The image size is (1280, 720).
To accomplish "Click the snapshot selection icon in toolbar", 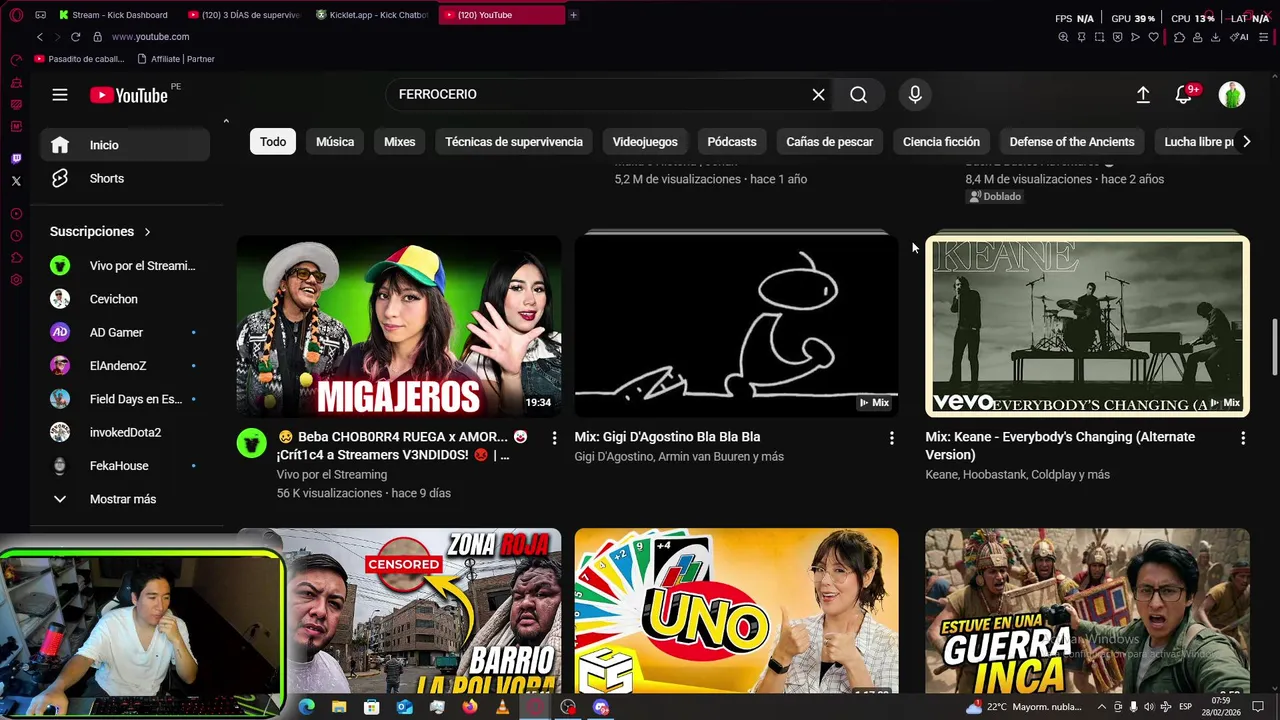I will click(x=1099, y=37).
